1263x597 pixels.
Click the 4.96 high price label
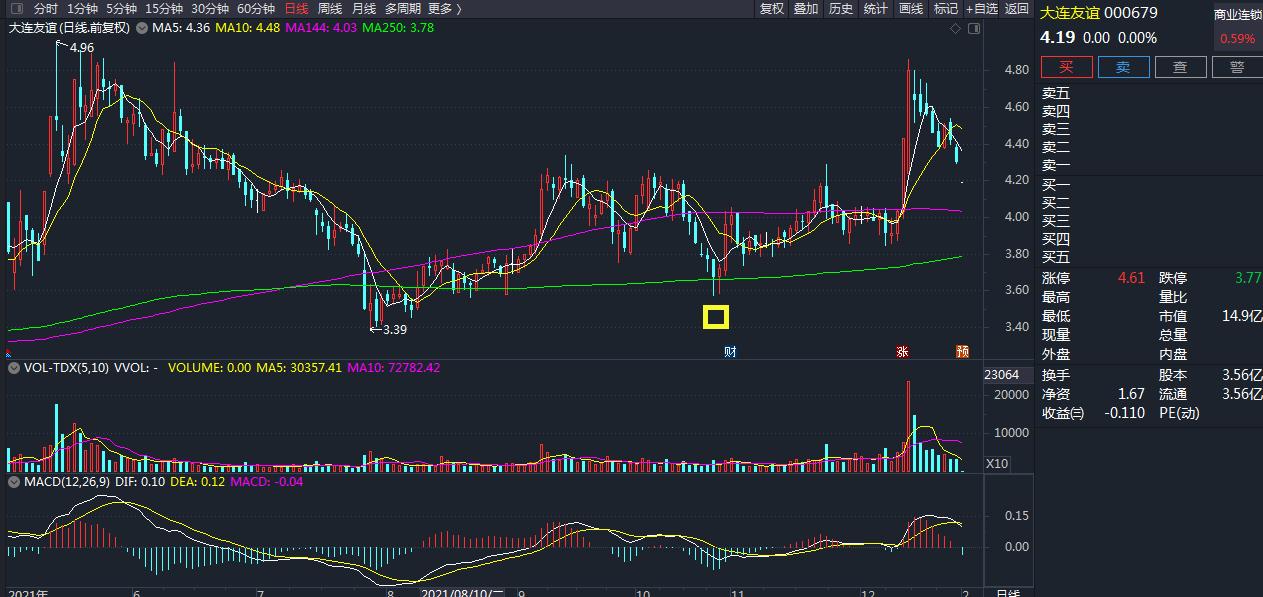(x=82, y=47)
